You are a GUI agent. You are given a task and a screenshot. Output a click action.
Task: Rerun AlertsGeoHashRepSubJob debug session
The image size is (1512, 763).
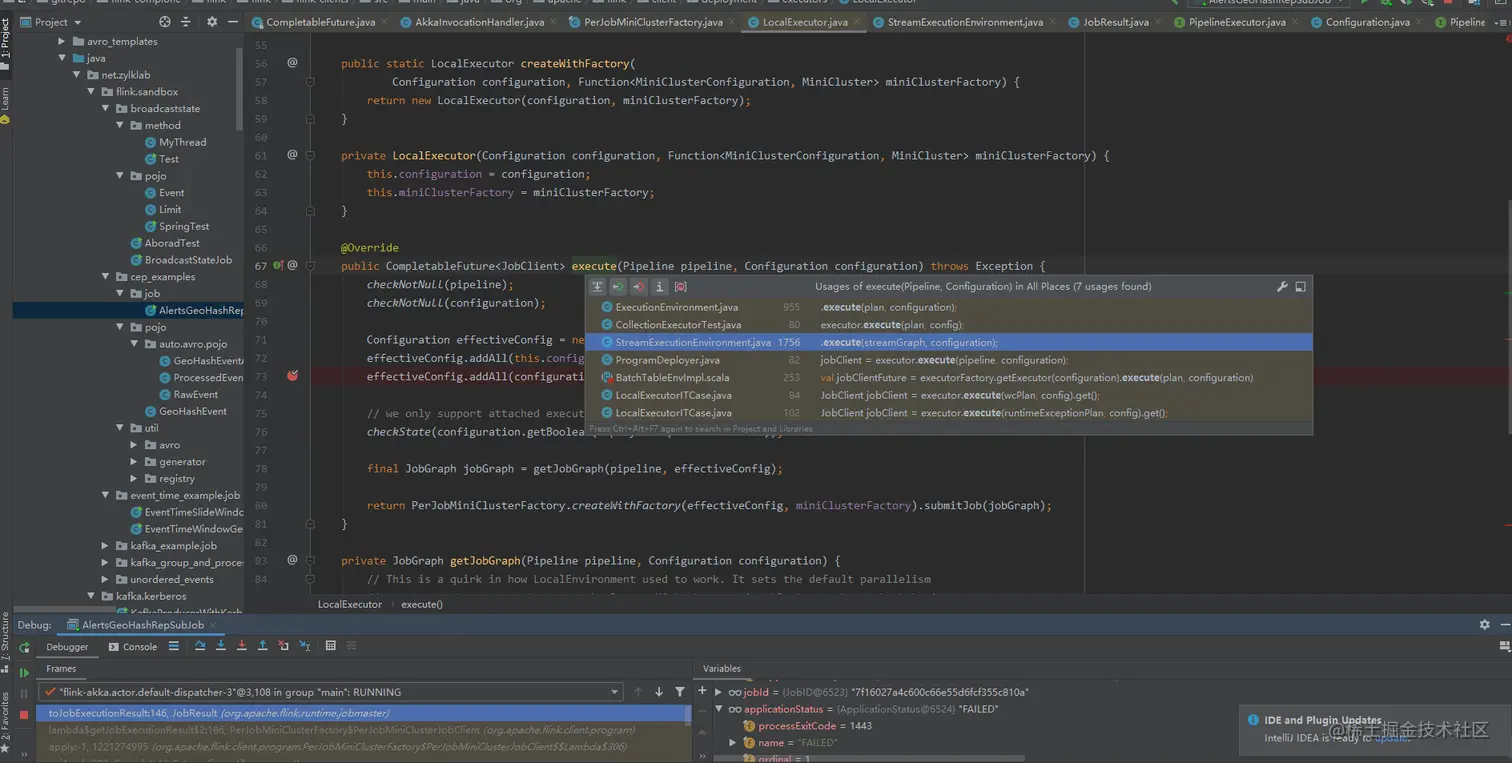pos(24,648)
